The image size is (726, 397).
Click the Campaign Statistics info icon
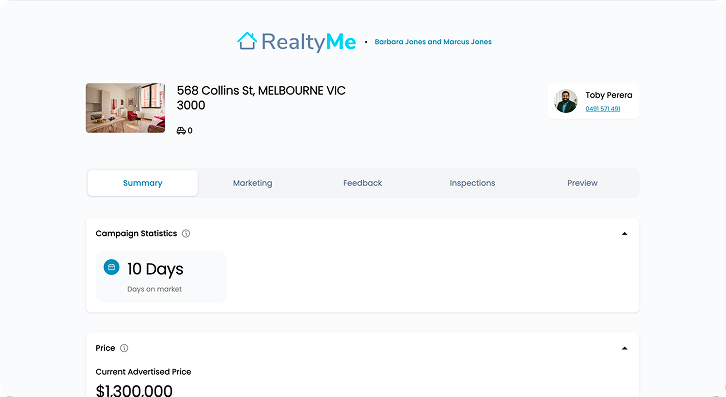(186, 233)
